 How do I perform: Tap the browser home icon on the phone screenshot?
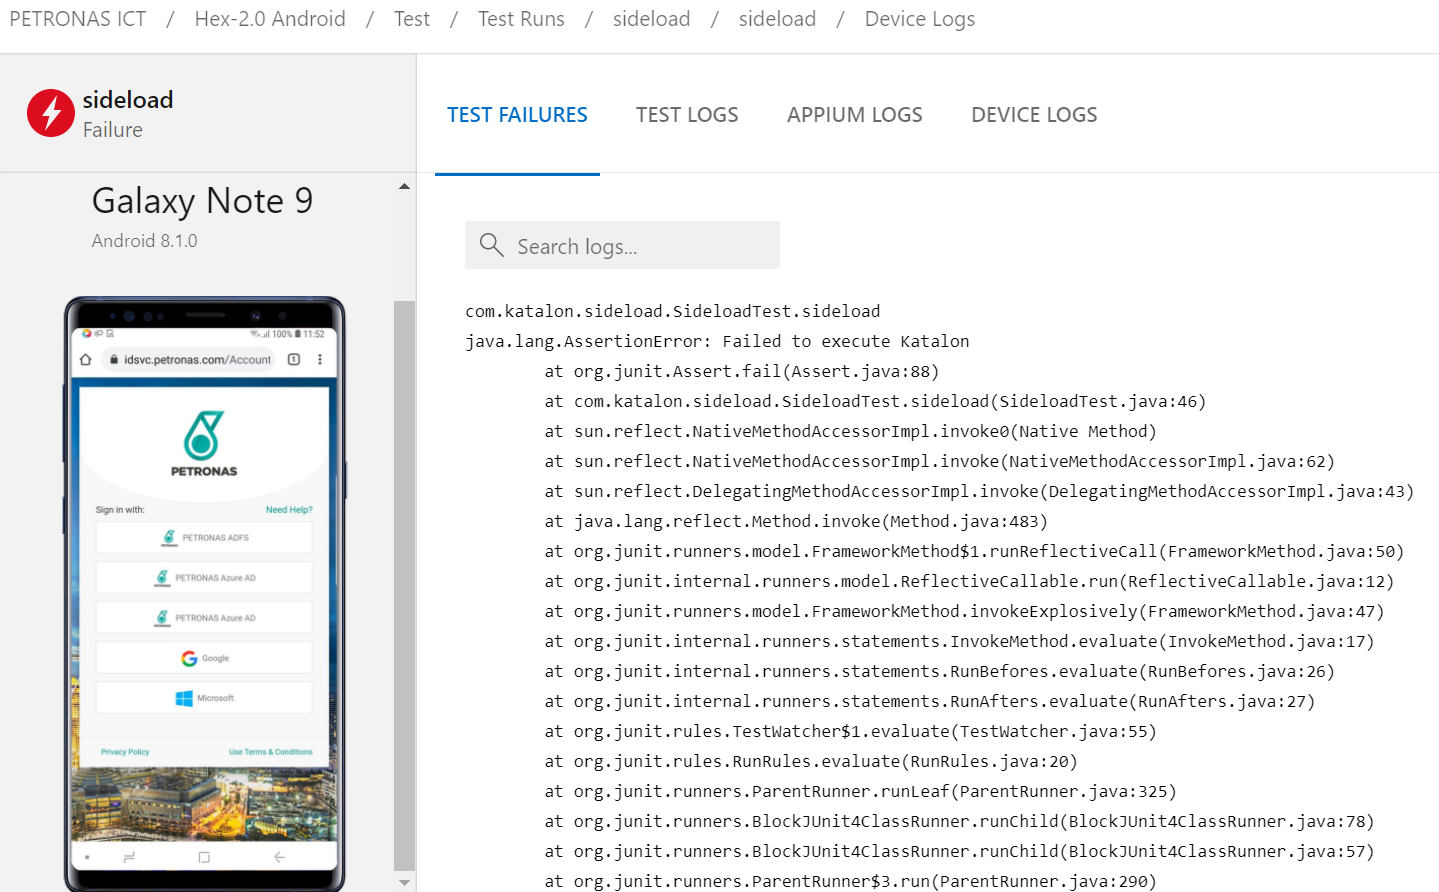86,360
